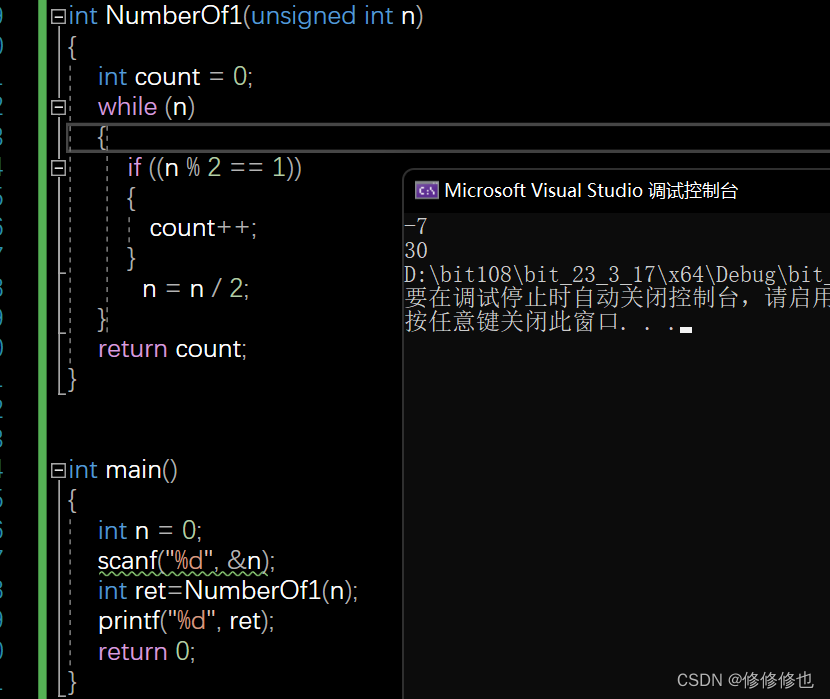Collapse the main function block
The width and height of the screenshot is (830, 699).
[58, 470]
